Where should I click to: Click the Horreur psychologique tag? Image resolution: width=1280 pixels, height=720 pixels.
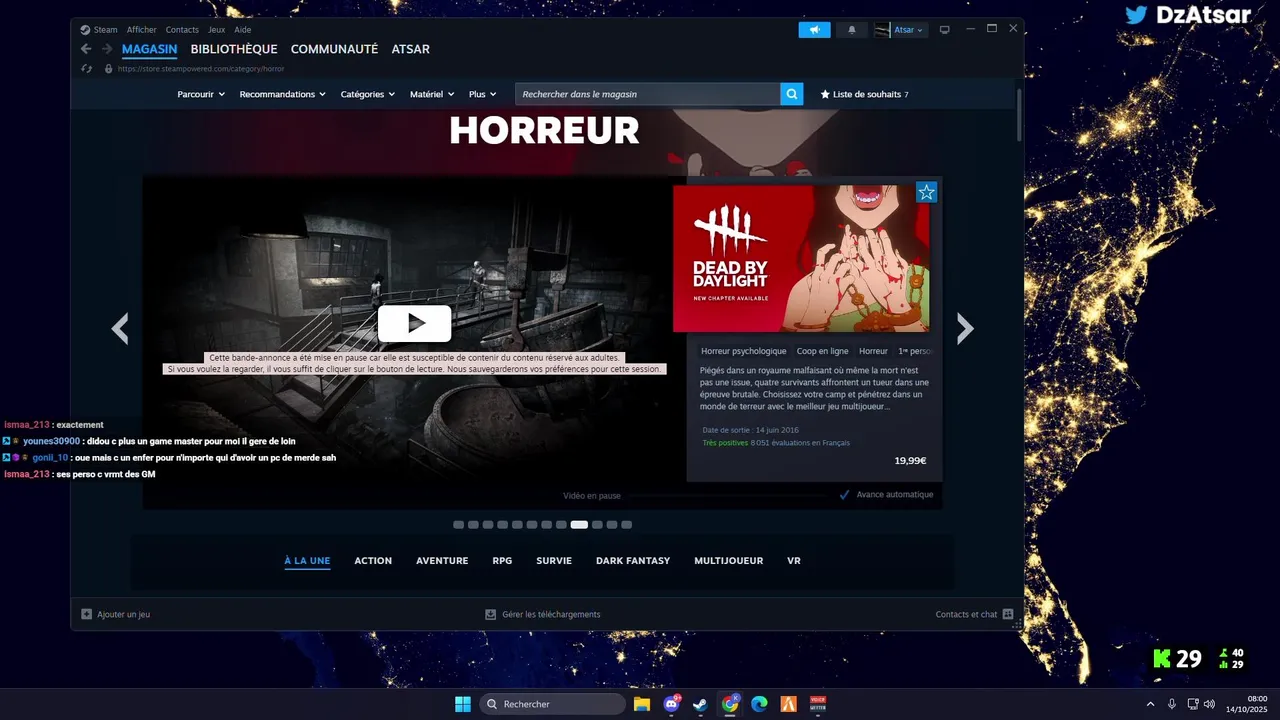click(x=744, y=351)
